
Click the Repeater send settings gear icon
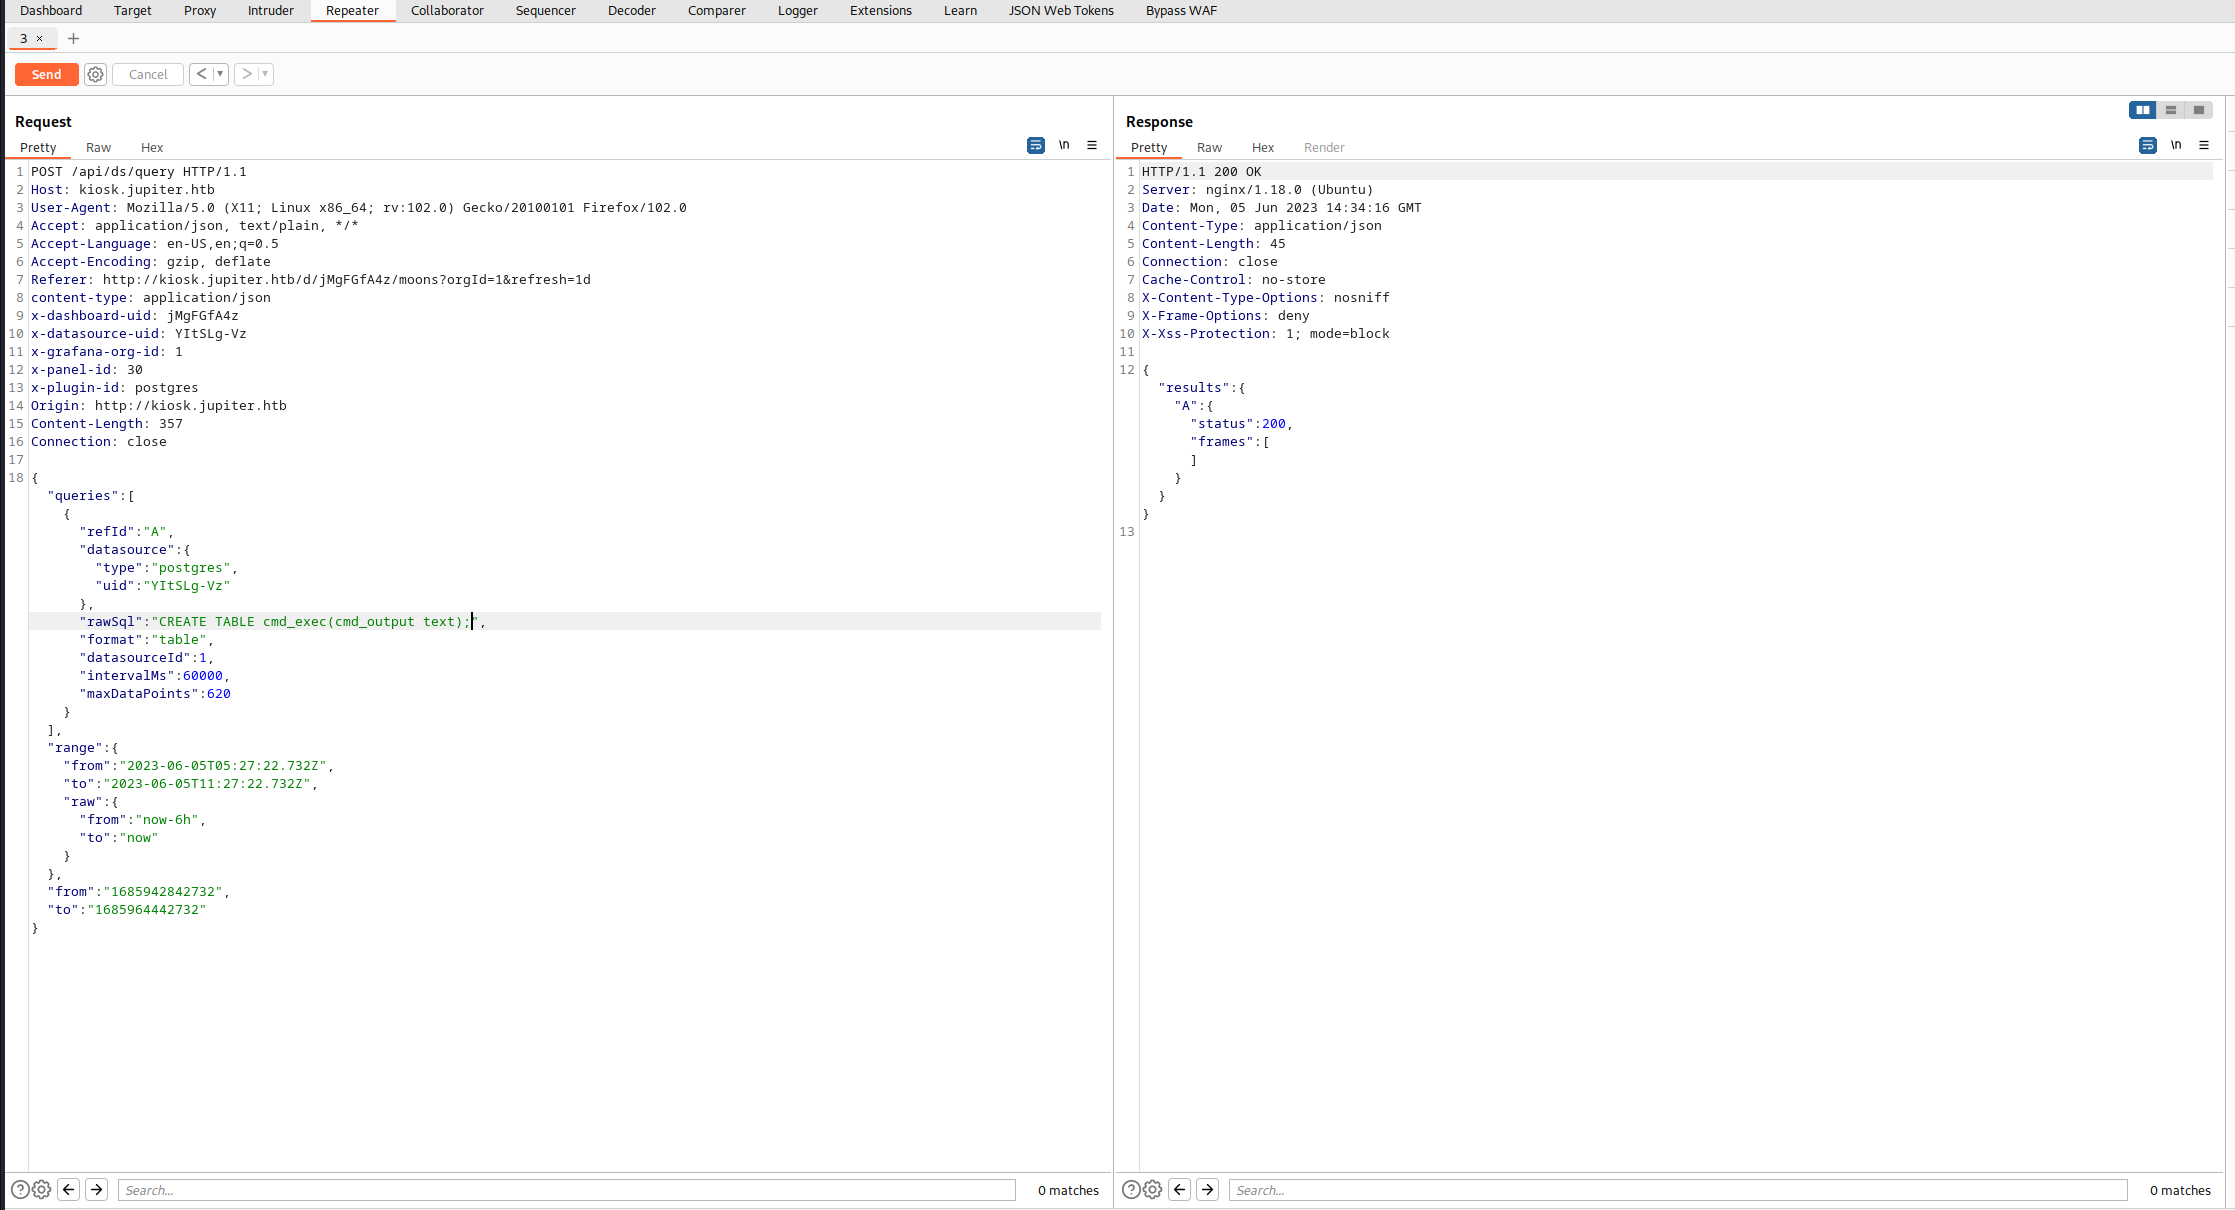coord(95,74)
